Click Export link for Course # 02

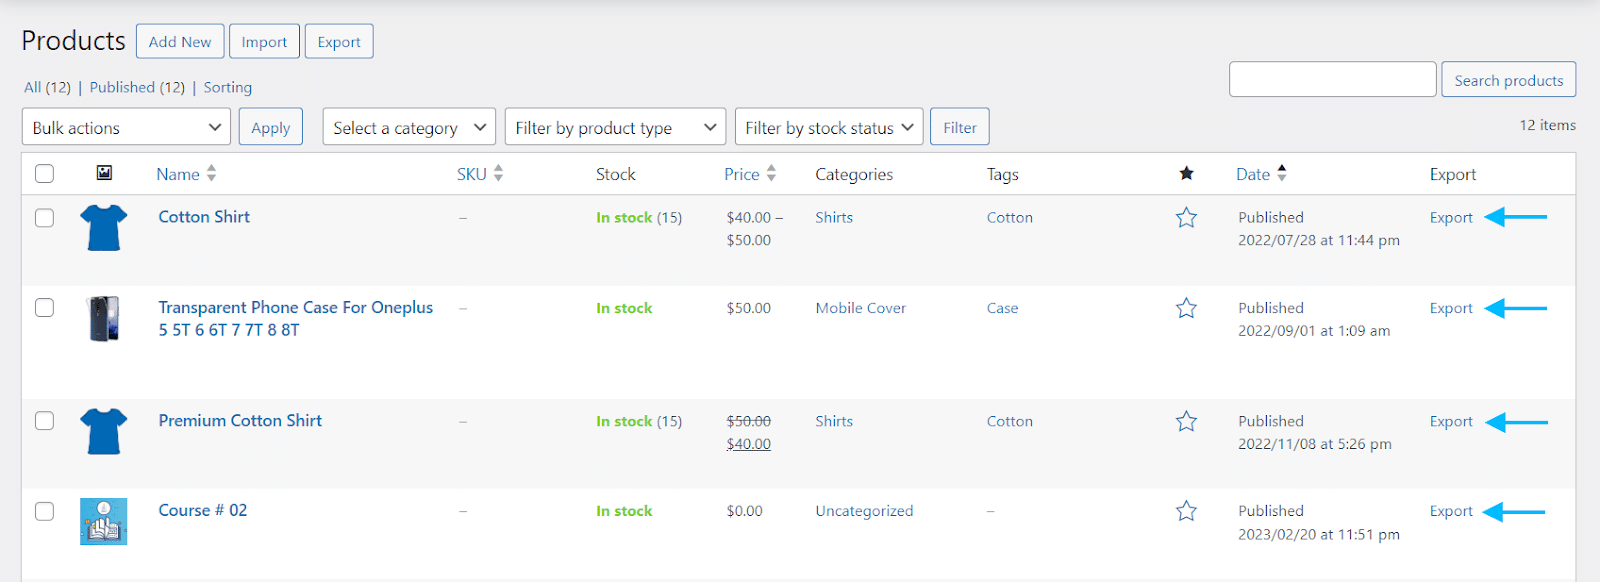pos(1451,511)
